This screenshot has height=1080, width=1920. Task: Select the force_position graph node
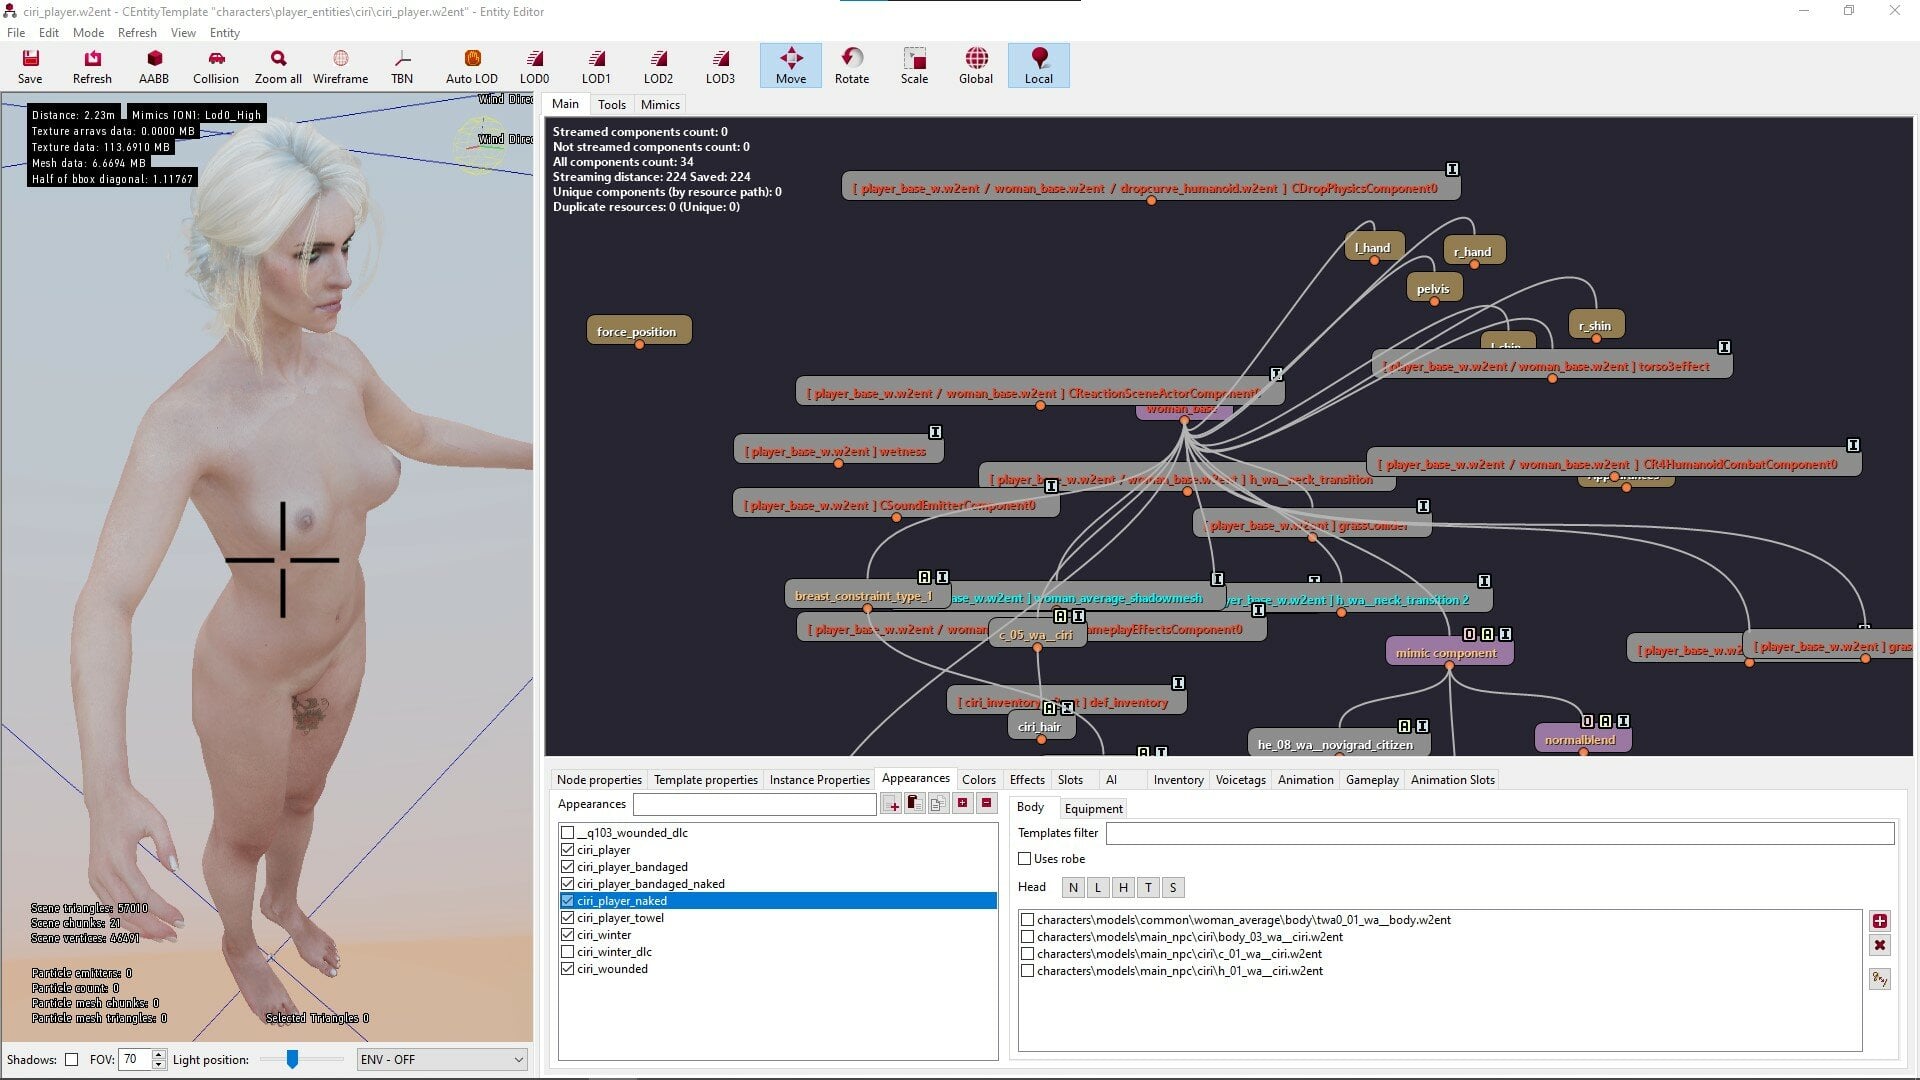637,331
